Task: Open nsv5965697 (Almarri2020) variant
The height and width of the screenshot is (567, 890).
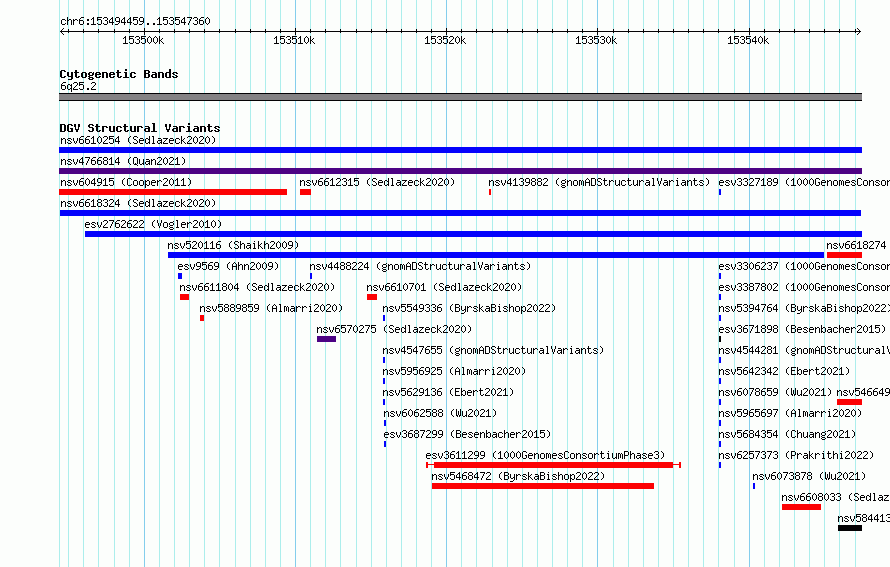Action: point(790,413)
